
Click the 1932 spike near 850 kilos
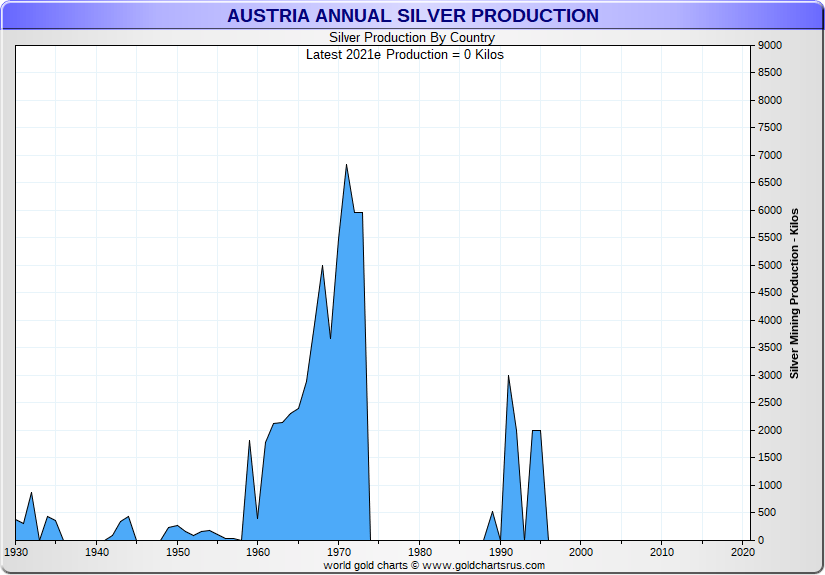pyautogui.click(x=32, y=493)
